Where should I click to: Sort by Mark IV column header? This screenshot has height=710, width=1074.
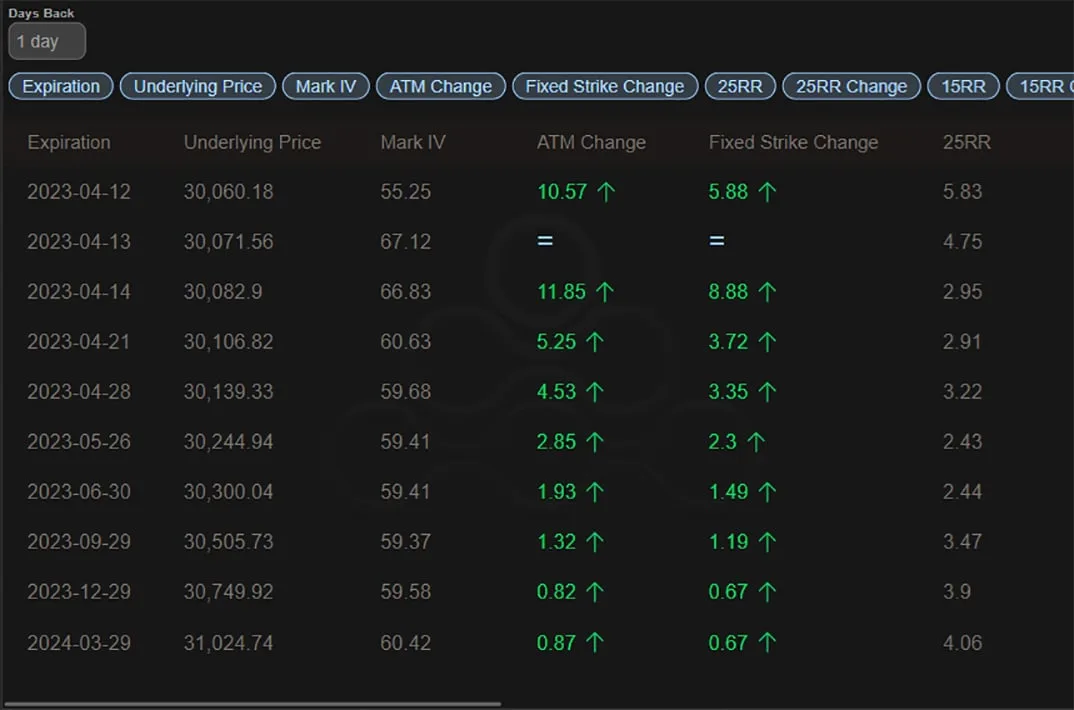(413, 142)
